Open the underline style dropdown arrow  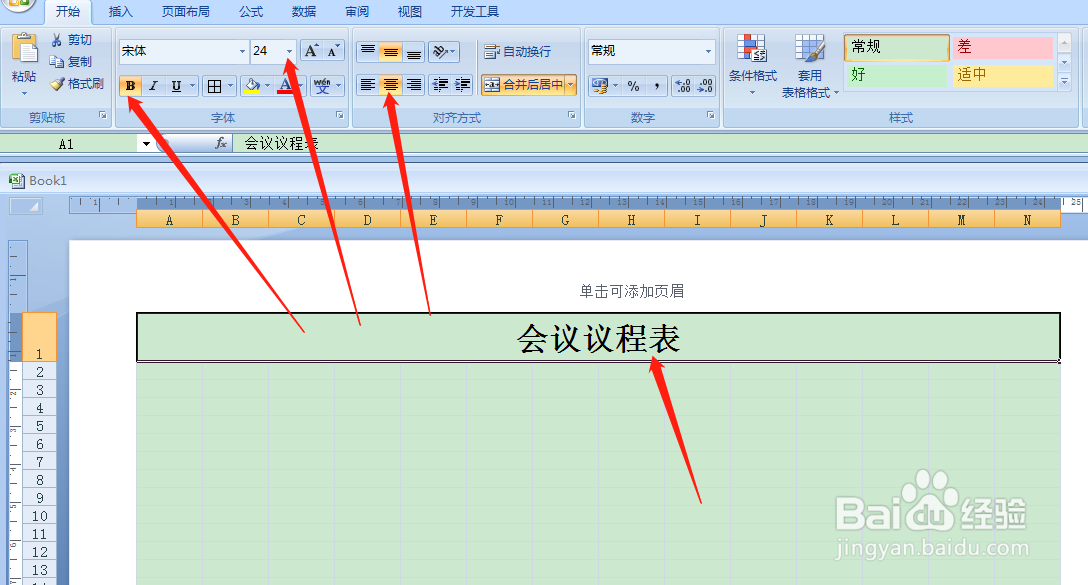pos(192,86)
